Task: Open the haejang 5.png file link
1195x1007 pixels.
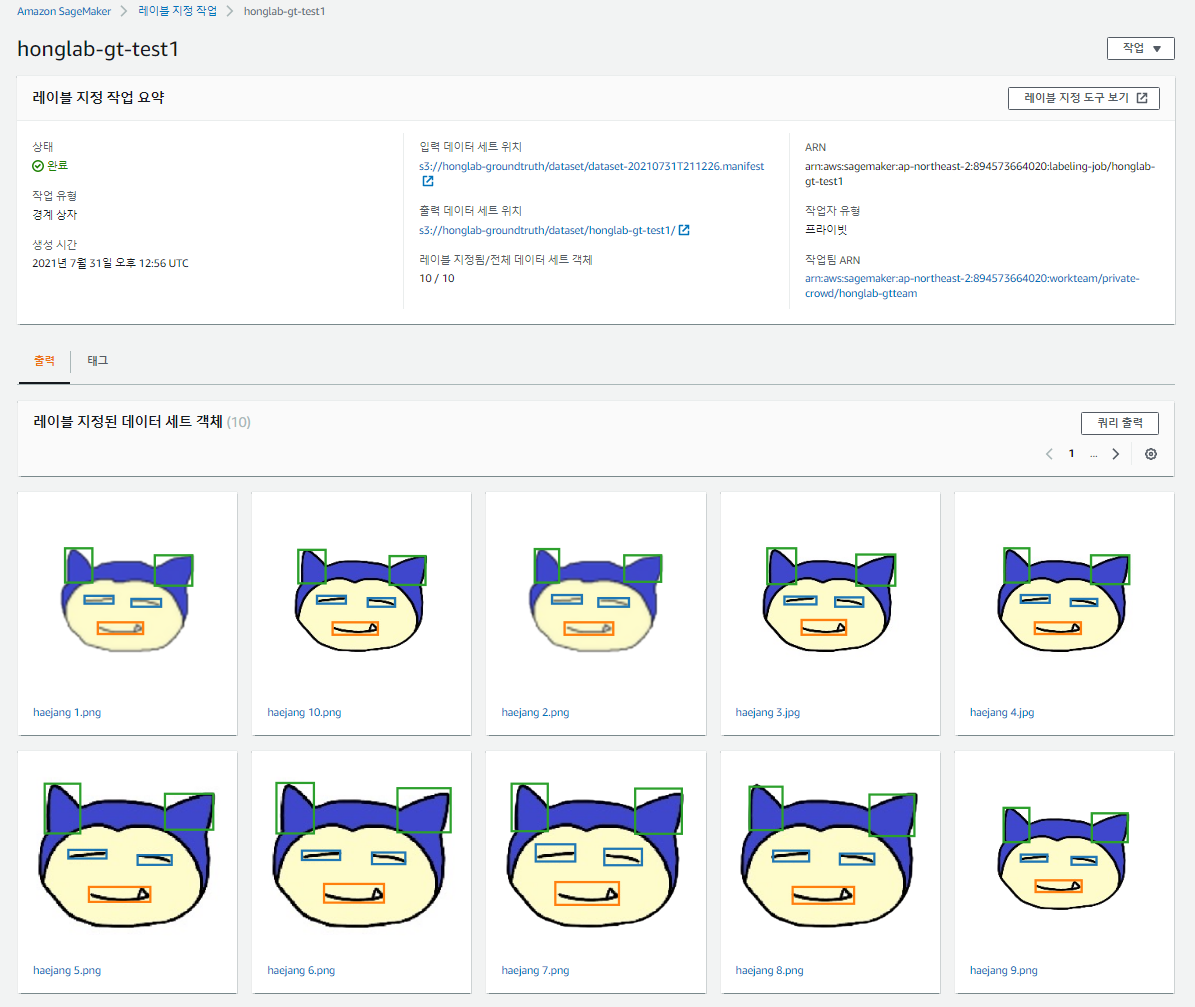Action: point(67,970)
